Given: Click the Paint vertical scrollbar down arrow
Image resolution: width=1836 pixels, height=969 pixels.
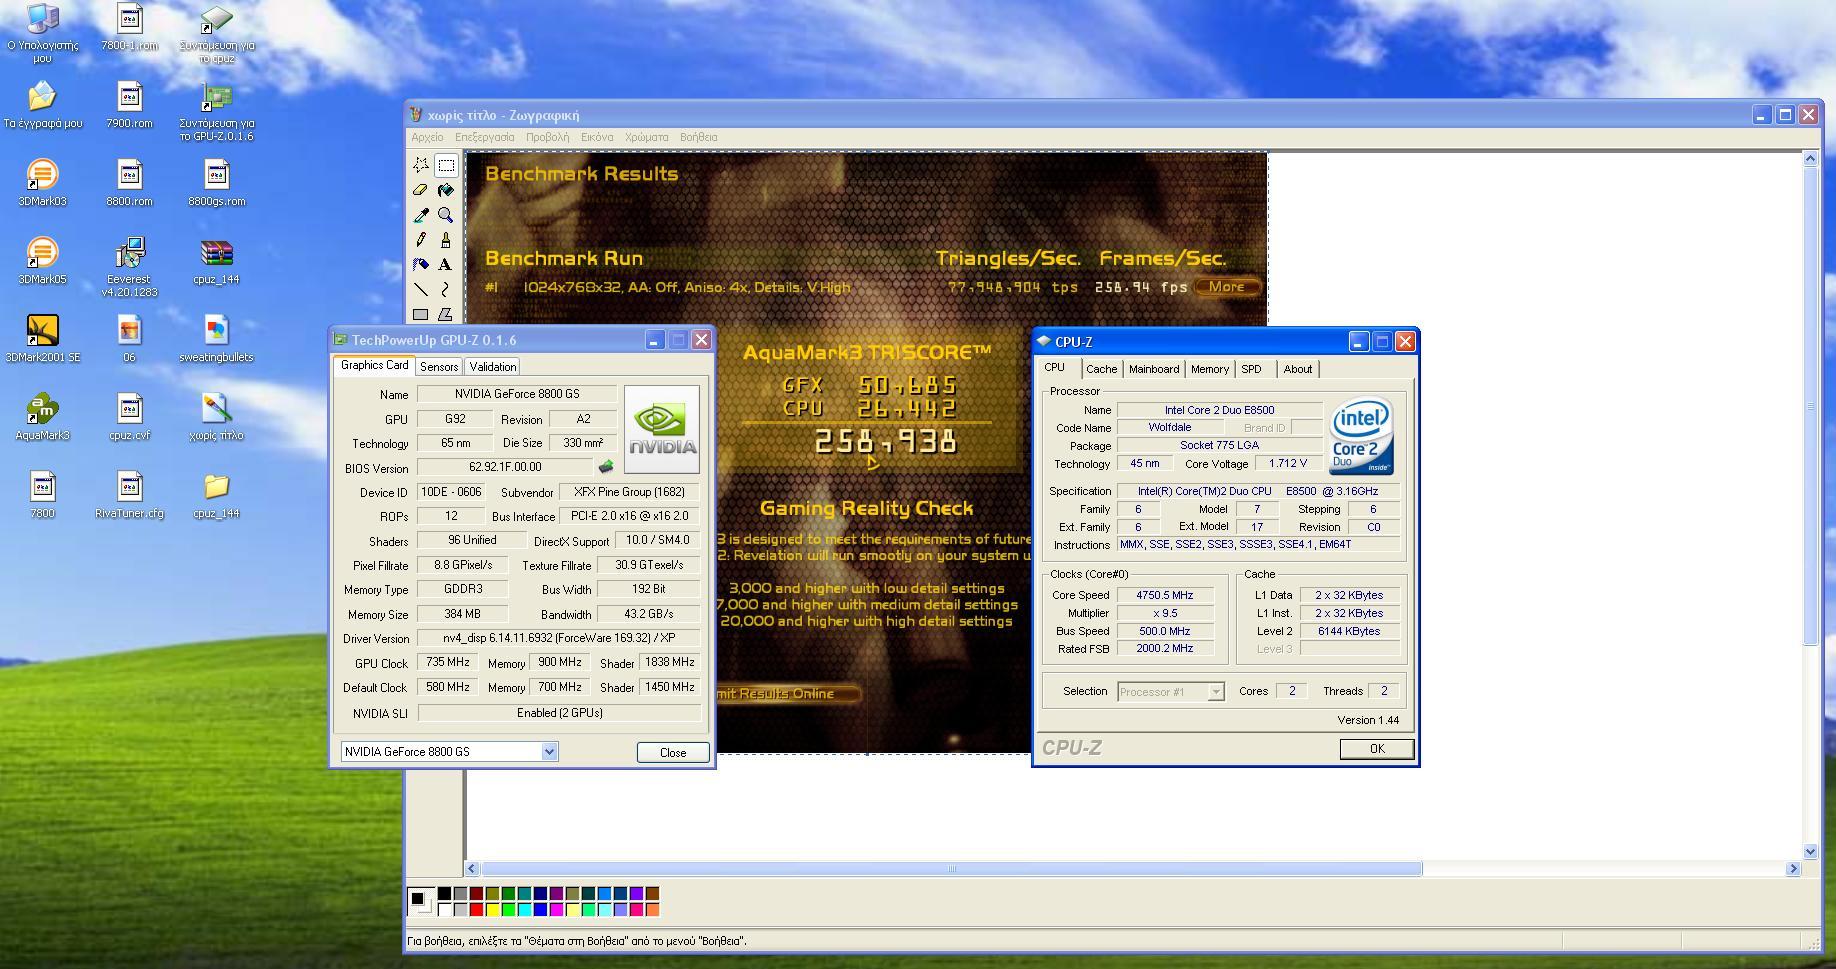Looking at the screenshot, I should [1810, 852].
